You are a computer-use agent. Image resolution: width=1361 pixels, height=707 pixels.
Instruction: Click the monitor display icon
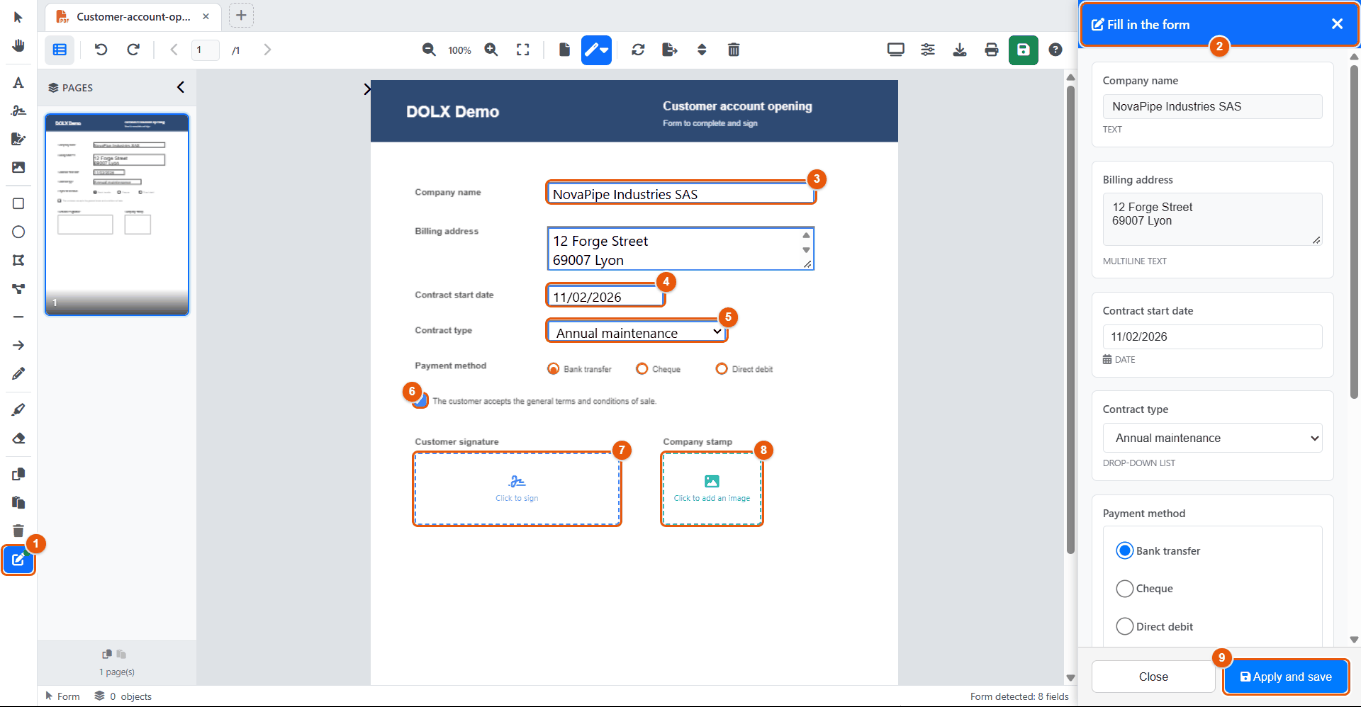(x=896, y=50)
